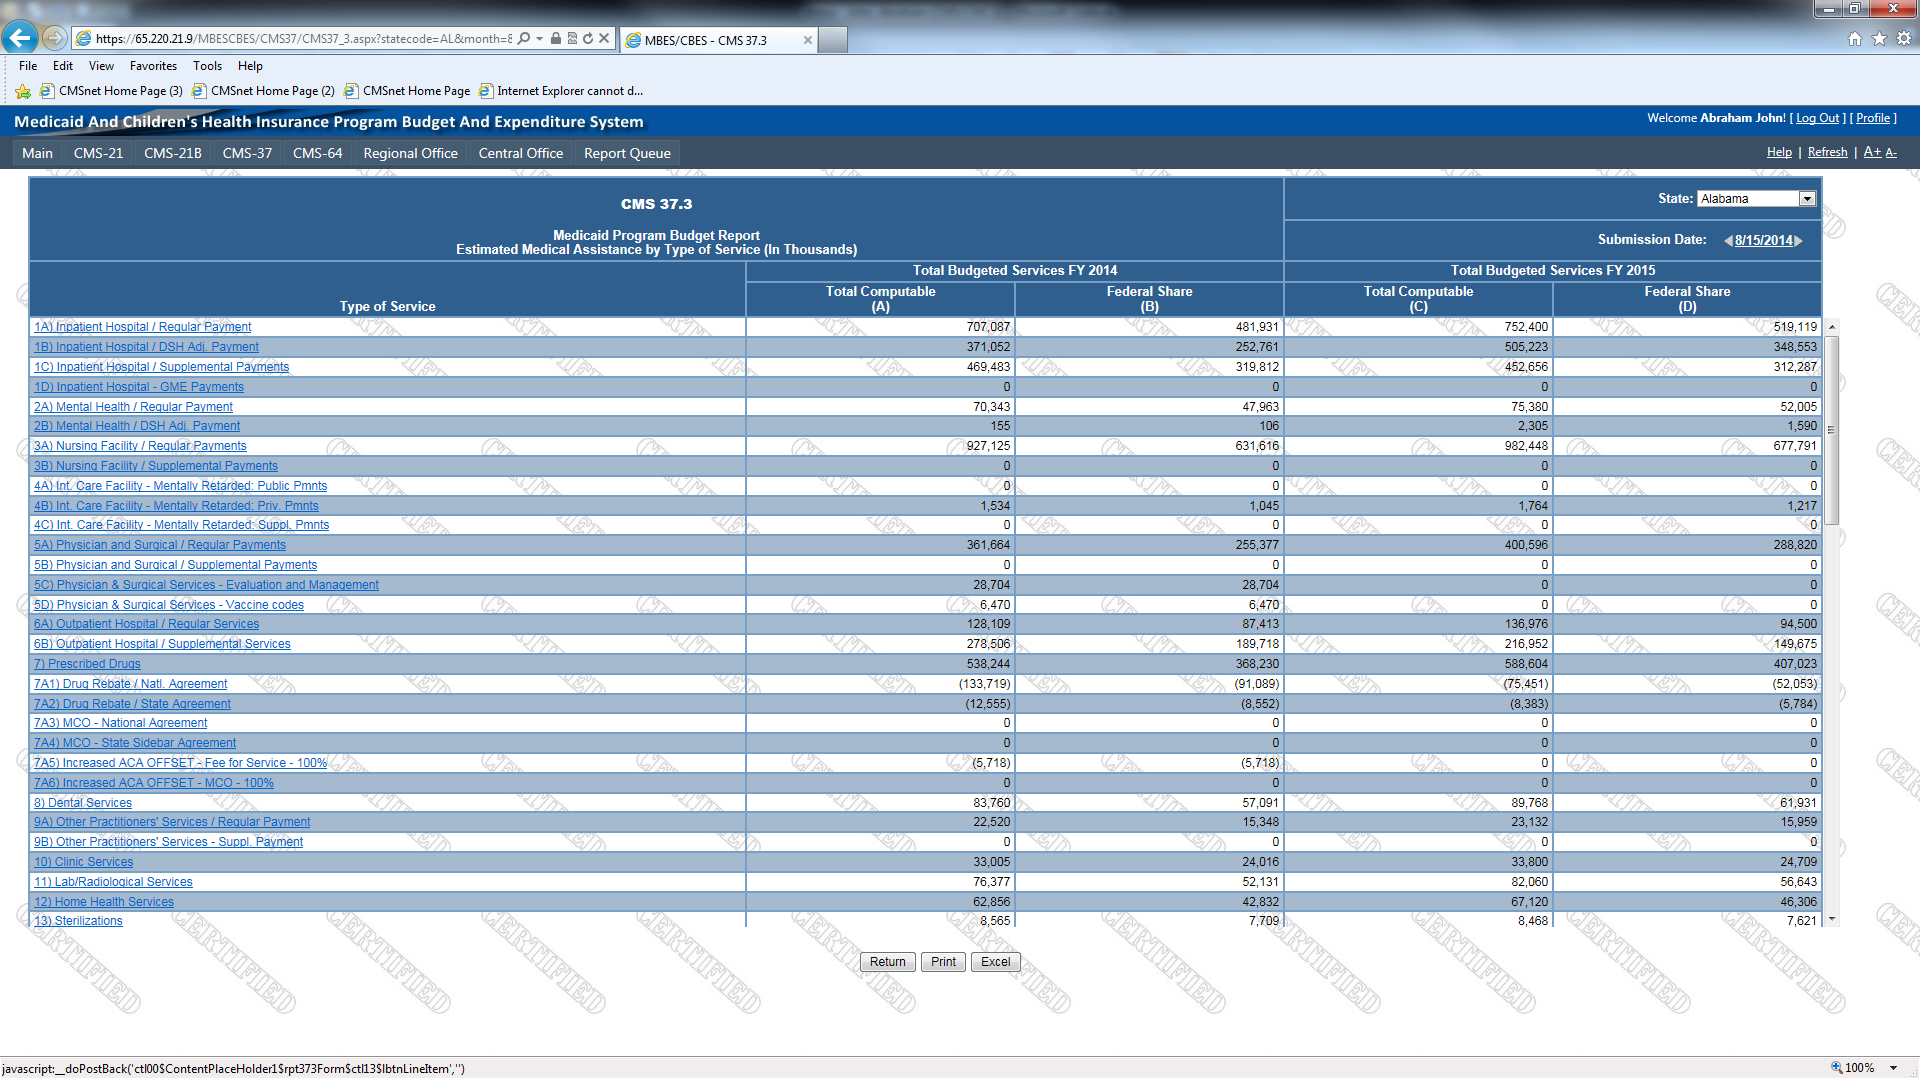Click the Compatibility View icon in address bar
Image resolution: width=1920 pixels, height=1080 pixels.
click(572, 38)
